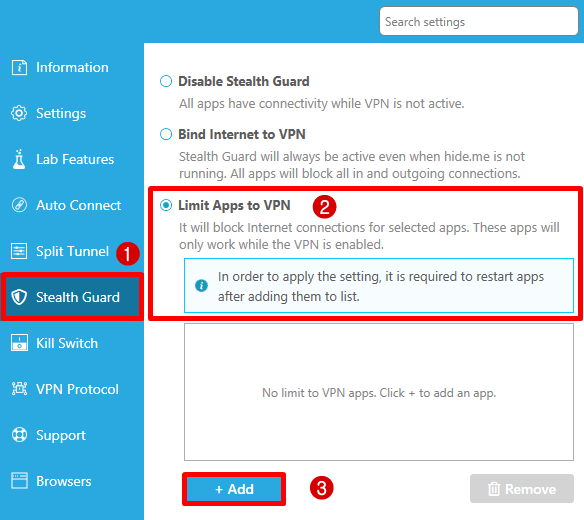Click the Kill Switch icon
584x520 pixels.
coord(19,343)
